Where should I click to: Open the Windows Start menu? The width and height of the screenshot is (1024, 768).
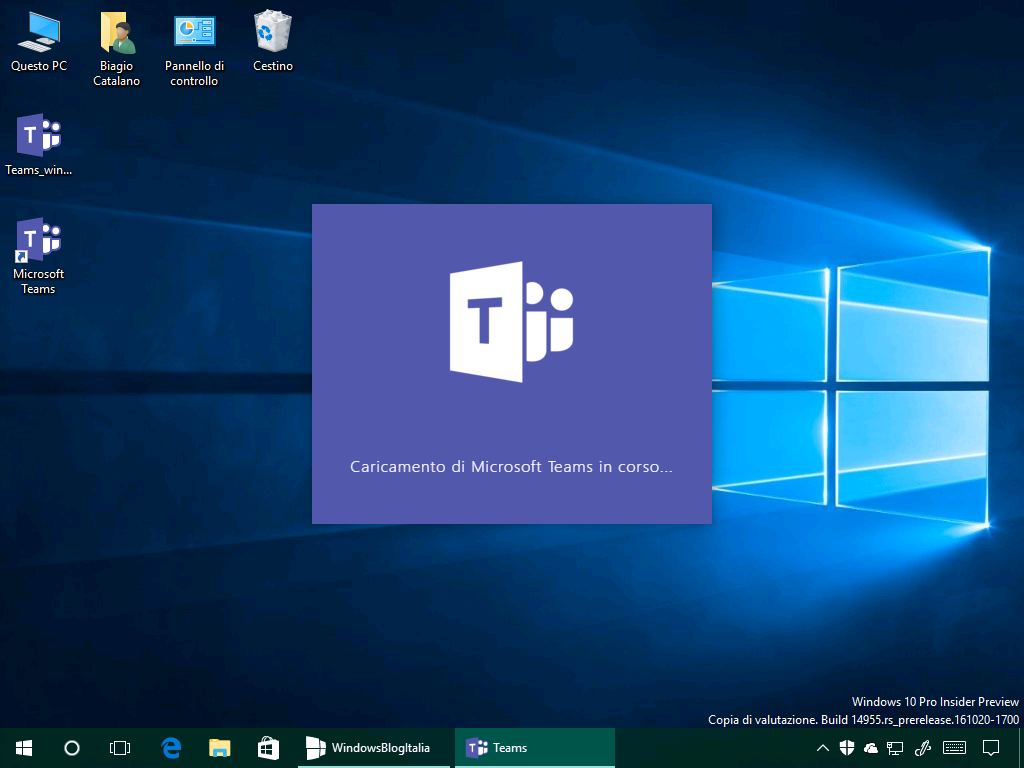click(24, 748)
